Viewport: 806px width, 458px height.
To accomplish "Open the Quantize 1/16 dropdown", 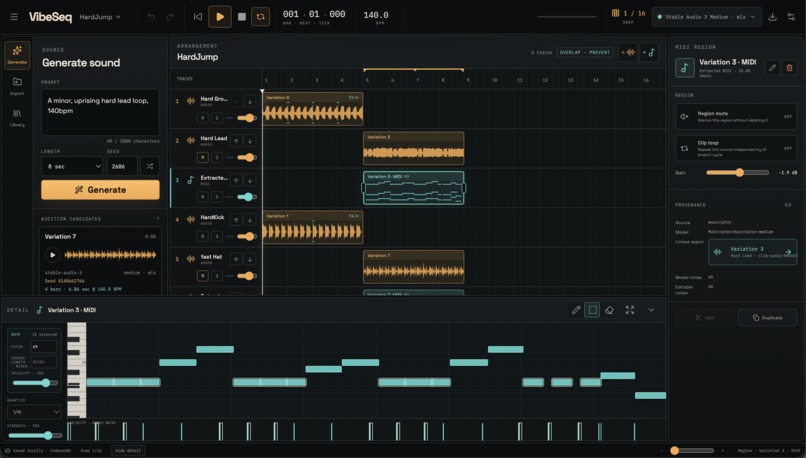I will (x=34, y=412).
